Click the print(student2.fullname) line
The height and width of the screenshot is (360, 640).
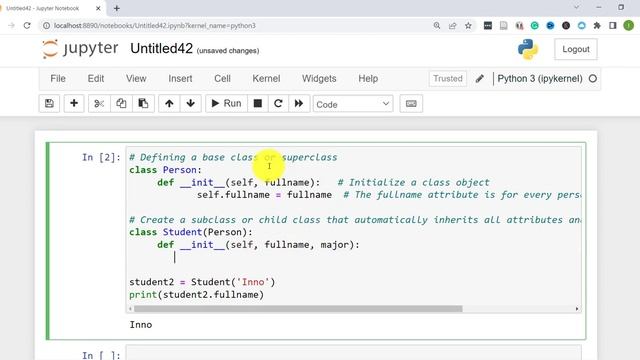(196, 295)
